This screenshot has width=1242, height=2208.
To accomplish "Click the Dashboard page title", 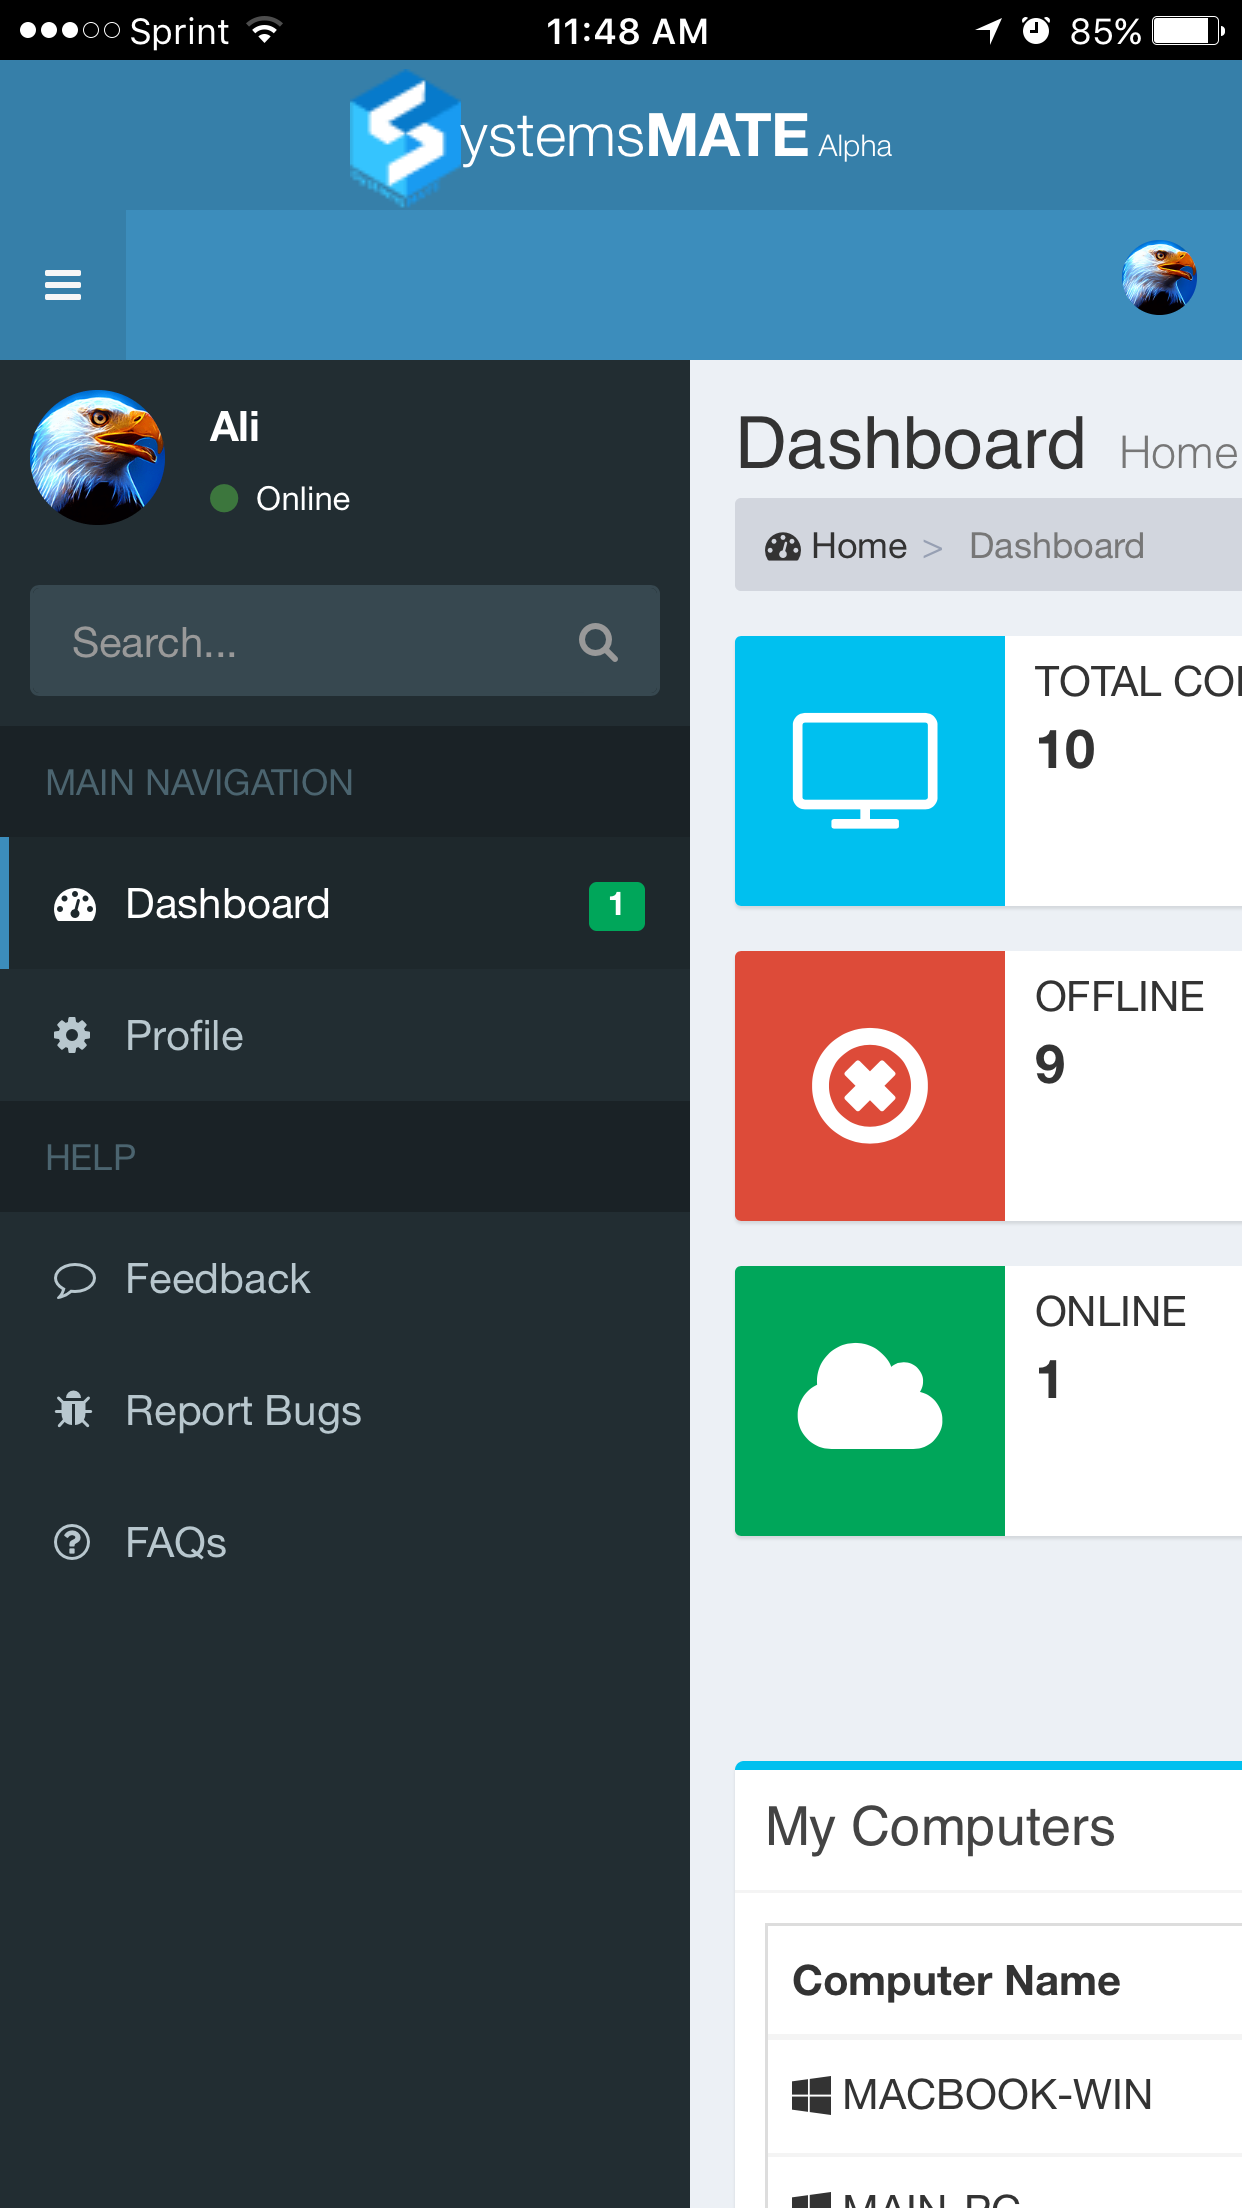I will click(911, 444).
